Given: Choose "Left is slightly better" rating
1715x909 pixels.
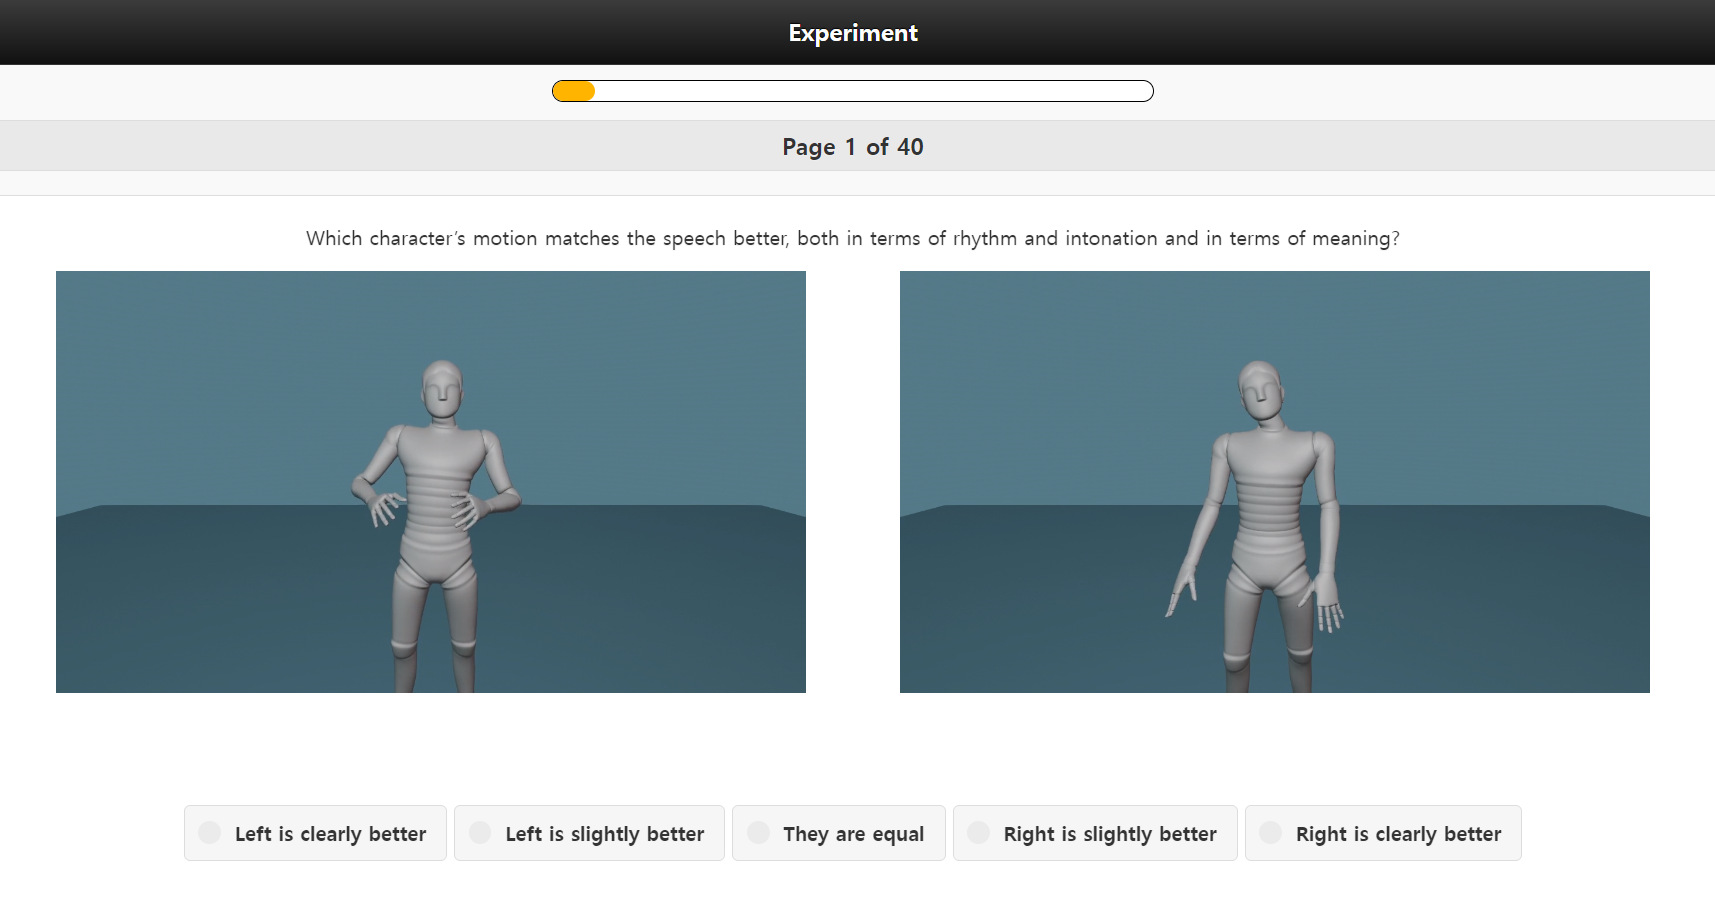Looking at the screenshot, I should pyautogui.click(x=589, y=833).
